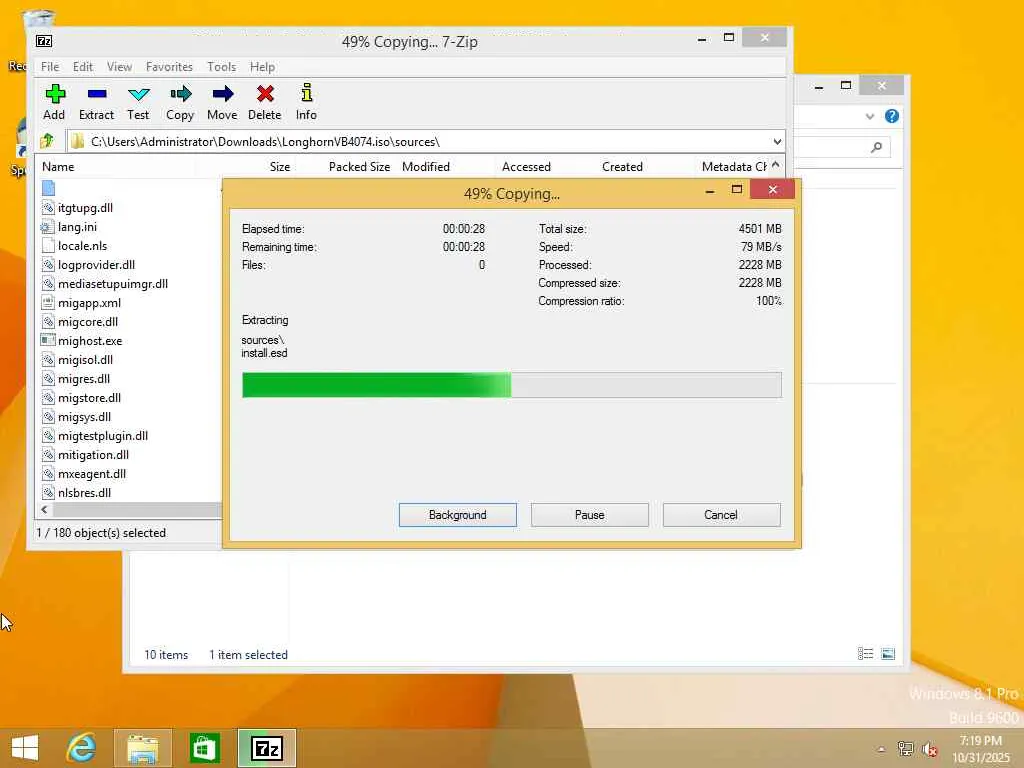The image size is (1024, 768).
Task: Sort by Packed Size column header
Action: (x=359, y=167)
